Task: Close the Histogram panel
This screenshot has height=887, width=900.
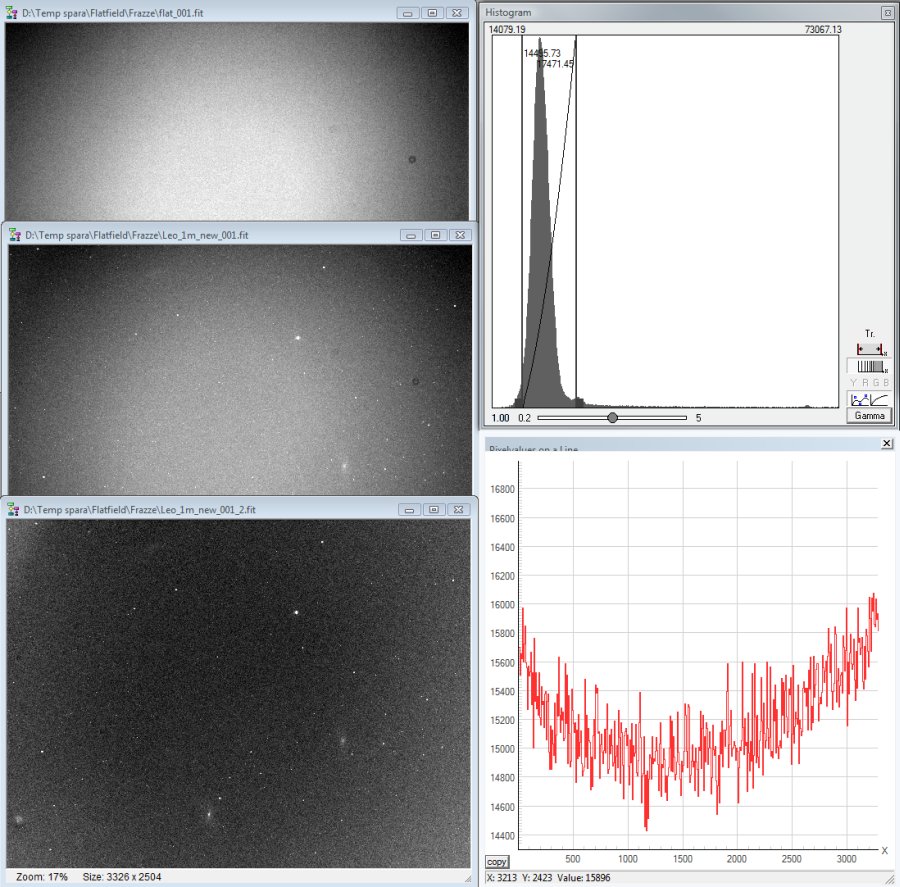Action: [x=886, y=12]
